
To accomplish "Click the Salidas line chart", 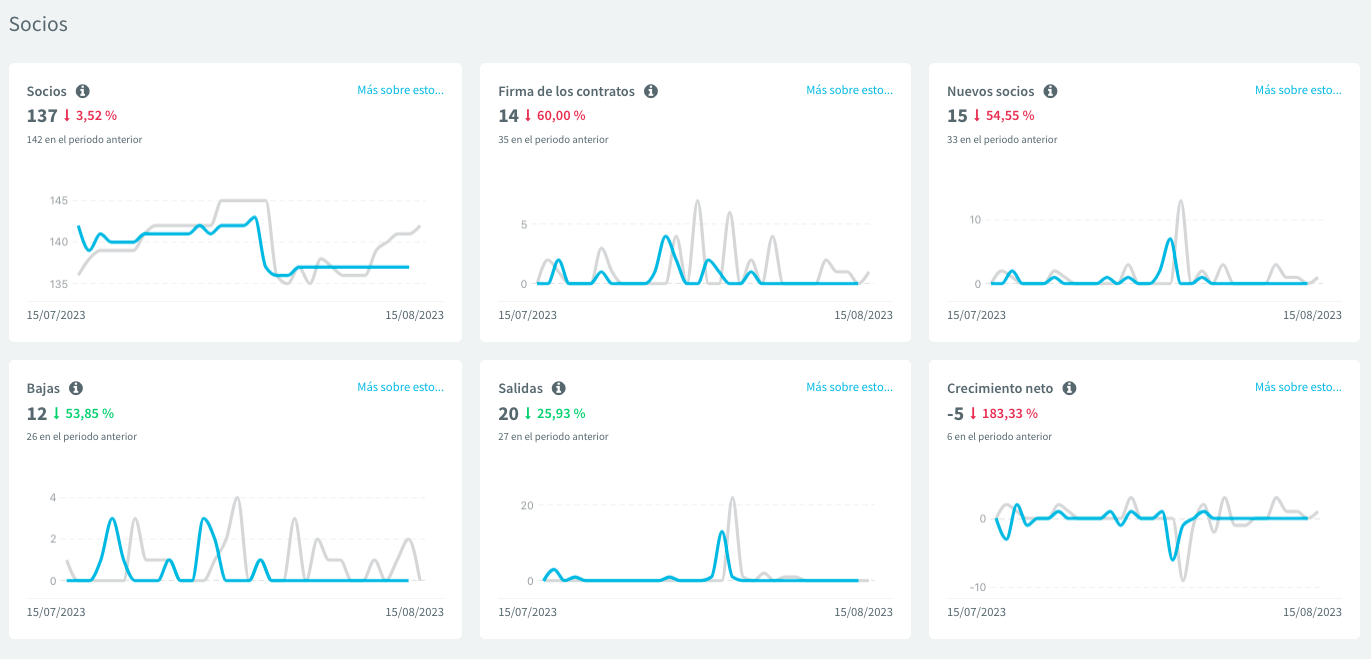I will tap(695, 540).
